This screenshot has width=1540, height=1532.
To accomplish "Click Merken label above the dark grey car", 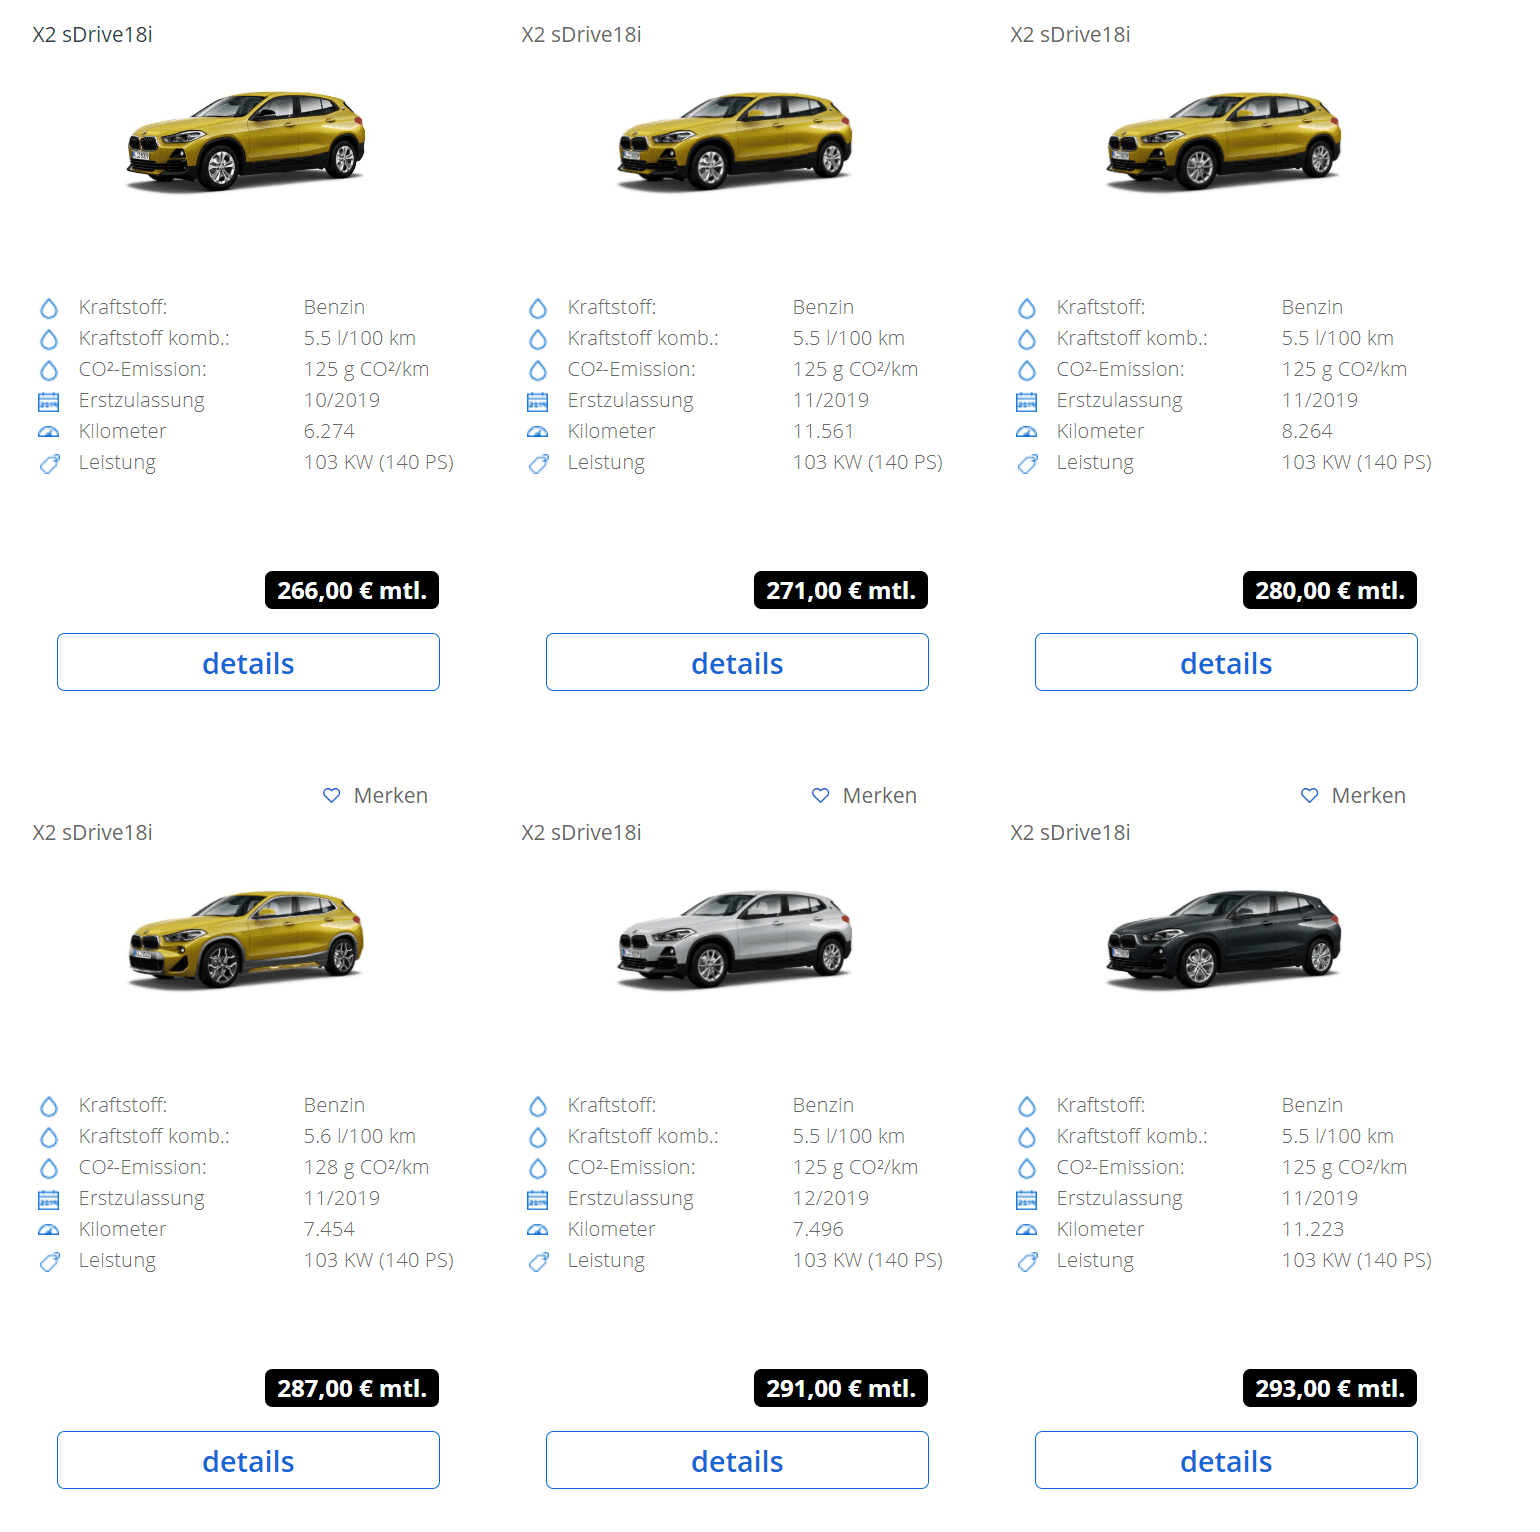I will [1369, 795].
